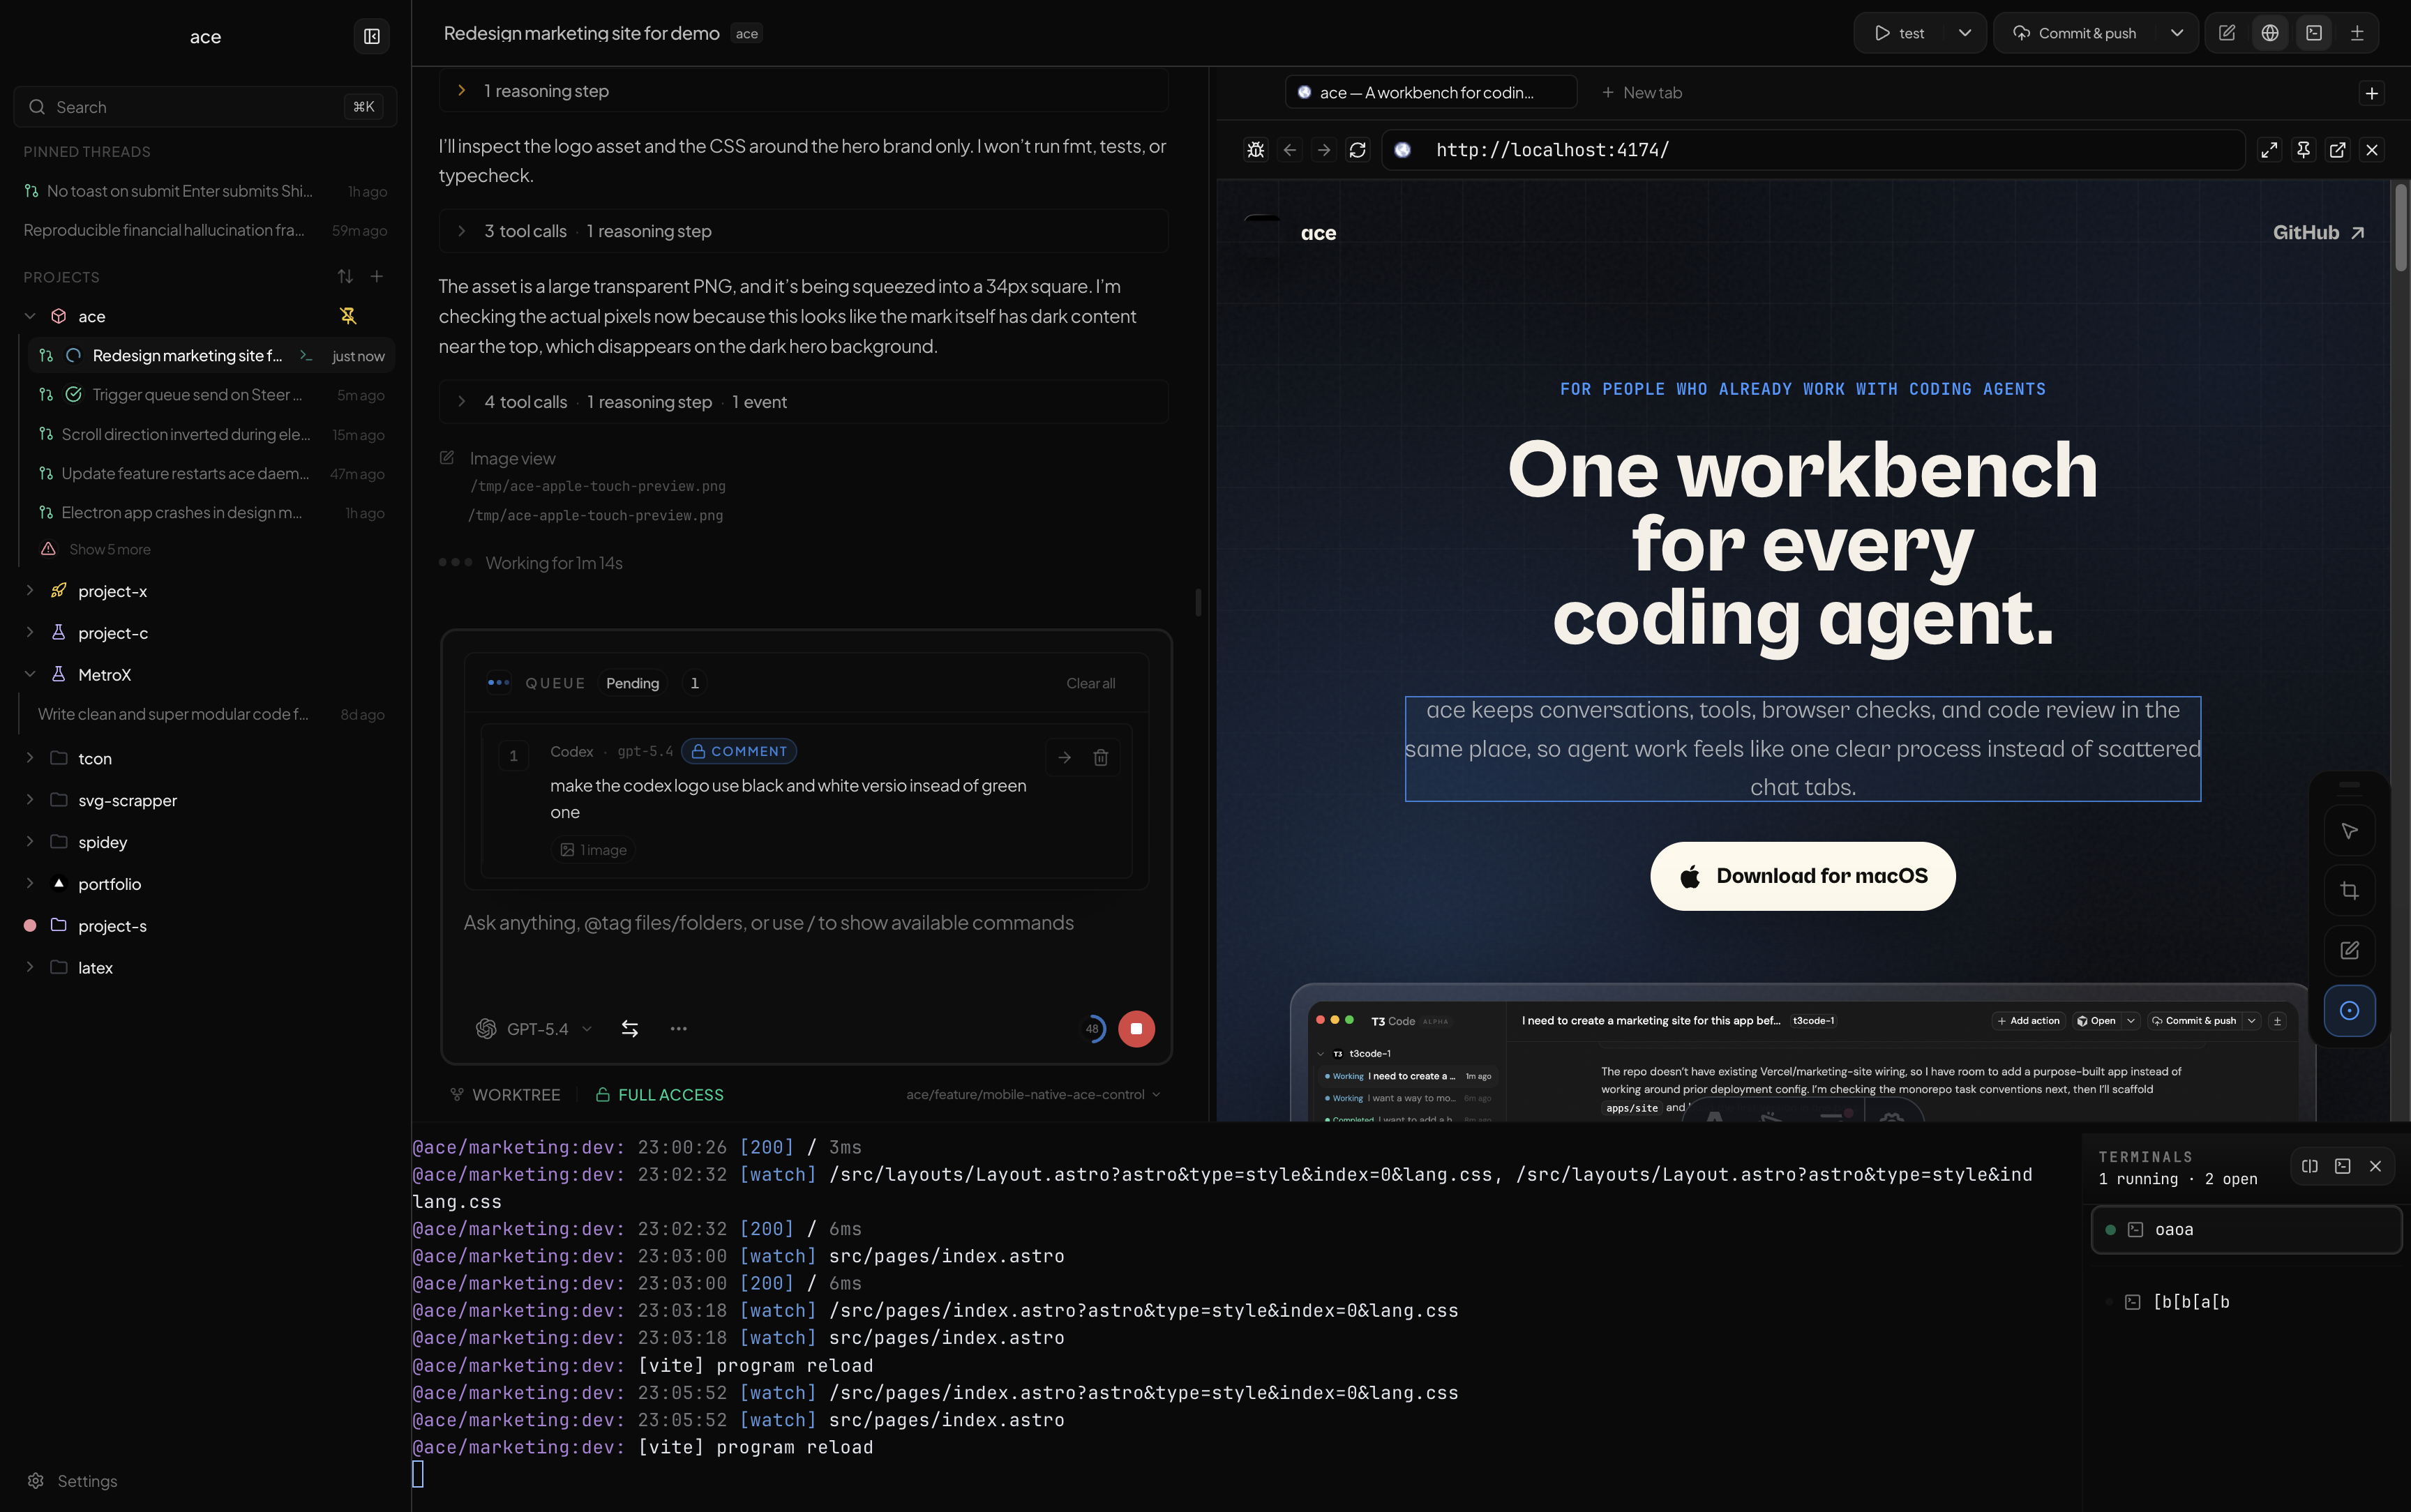Expand the project-x project

(30, 591)
